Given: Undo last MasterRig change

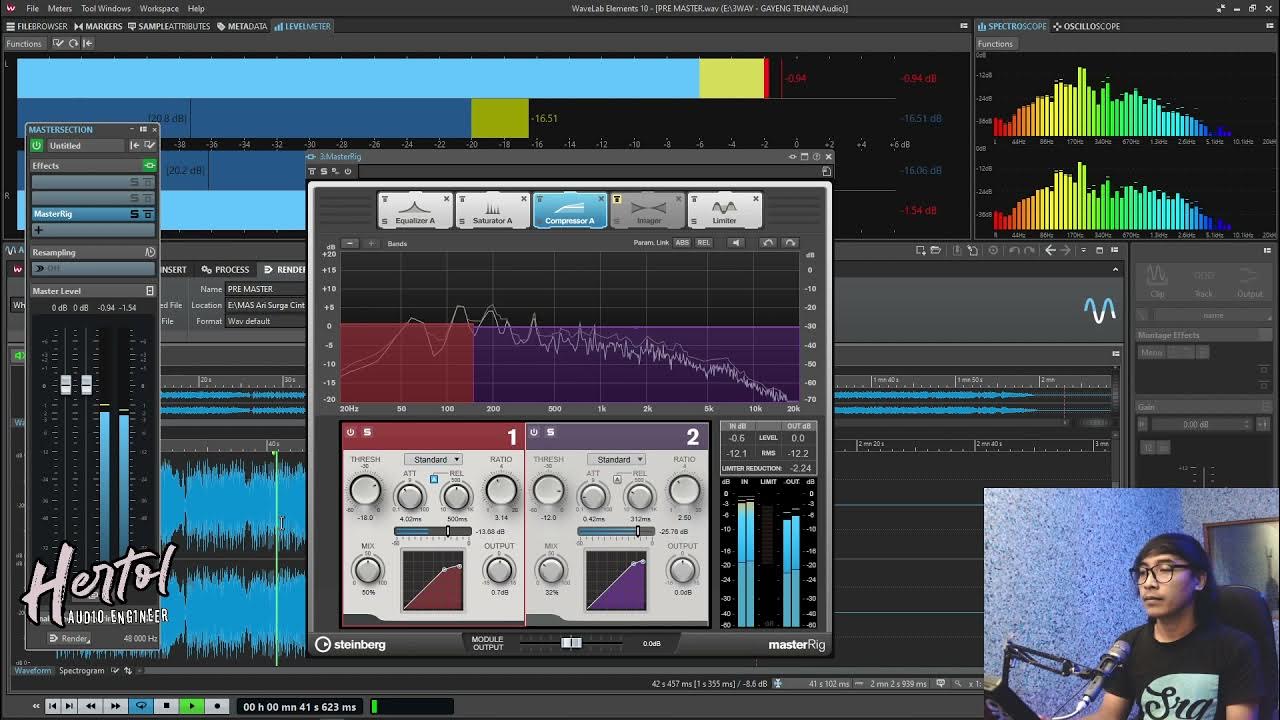Looking at the screenshot, I should point(768,242).
